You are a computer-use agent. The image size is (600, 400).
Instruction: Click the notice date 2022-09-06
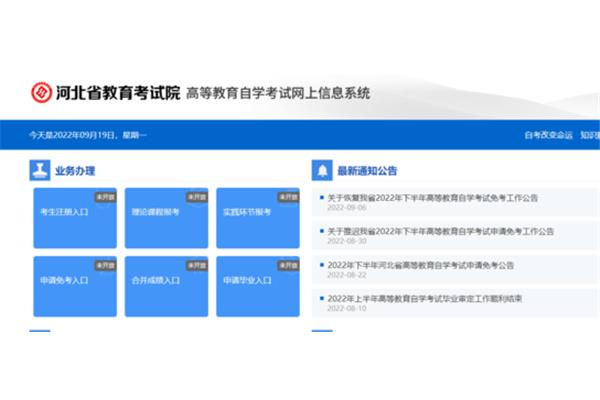pos(347,207)
